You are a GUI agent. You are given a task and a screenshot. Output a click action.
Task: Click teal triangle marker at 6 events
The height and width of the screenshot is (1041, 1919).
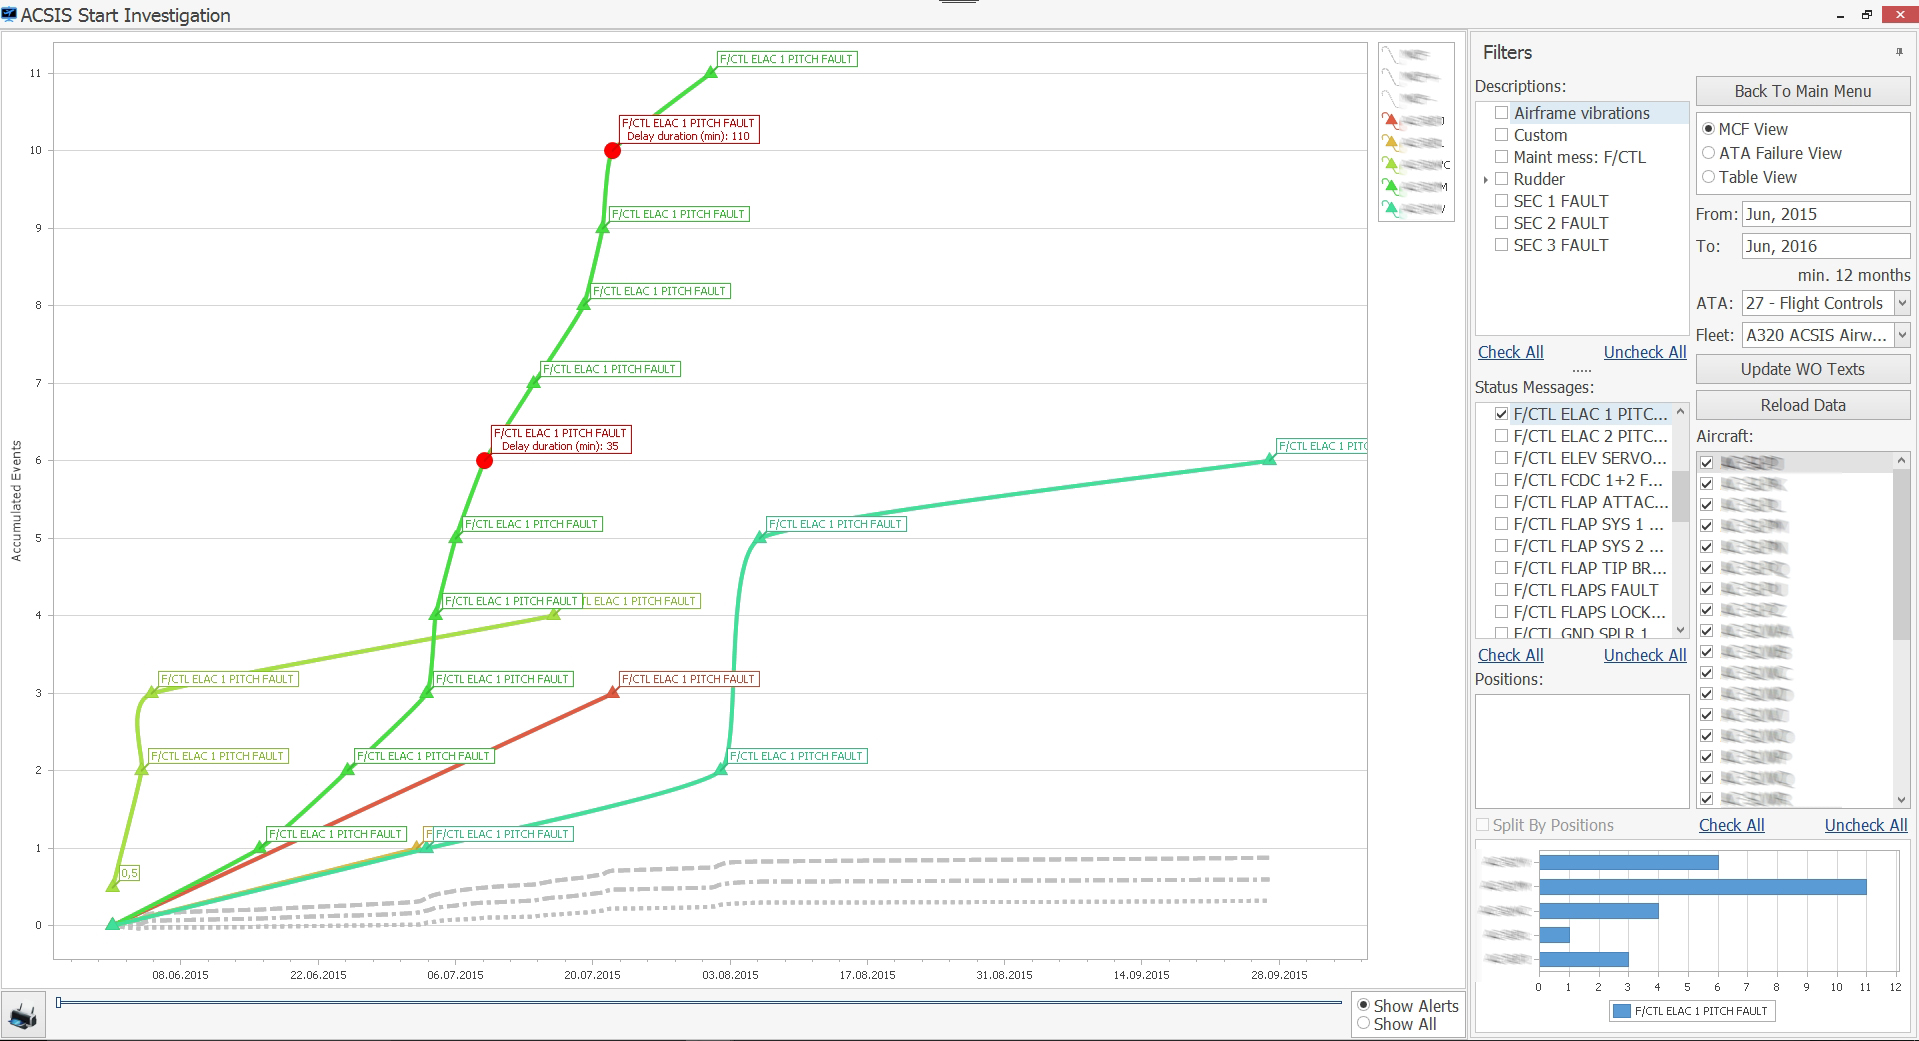pos(1269,459)
